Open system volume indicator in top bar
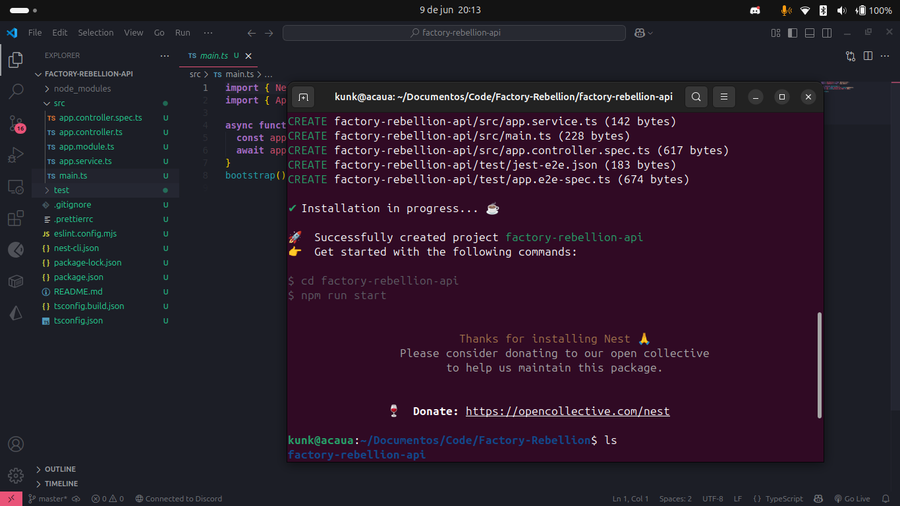This screenshot has width=900, height=506. (x=841, y=10)
